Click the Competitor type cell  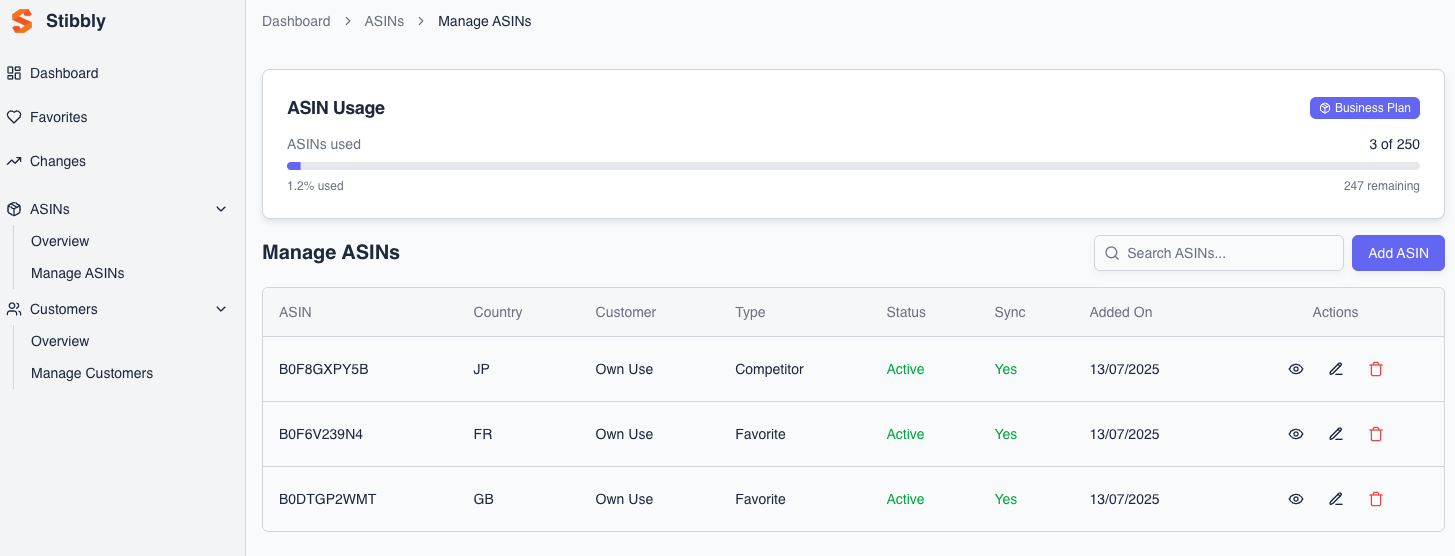769,369
